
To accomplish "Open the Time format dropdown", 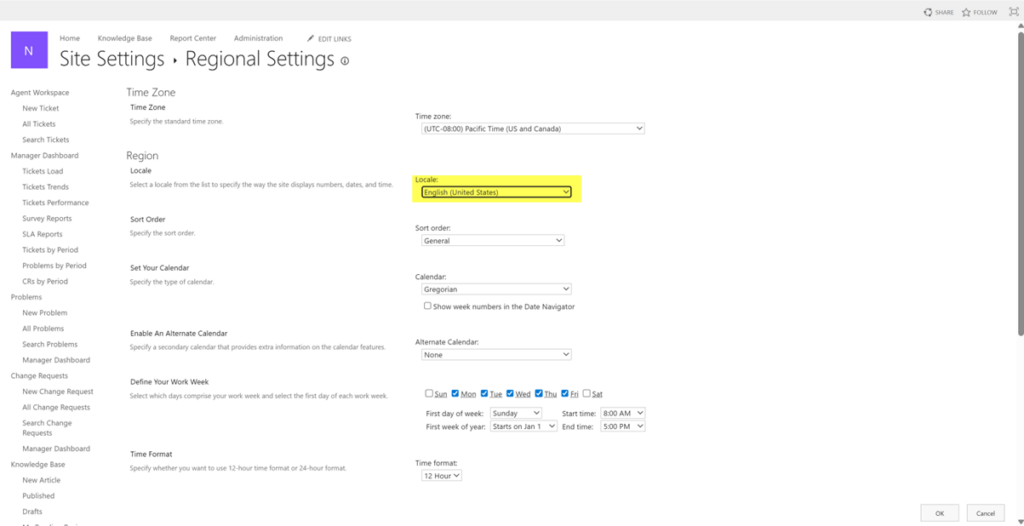I will (441, 476).
